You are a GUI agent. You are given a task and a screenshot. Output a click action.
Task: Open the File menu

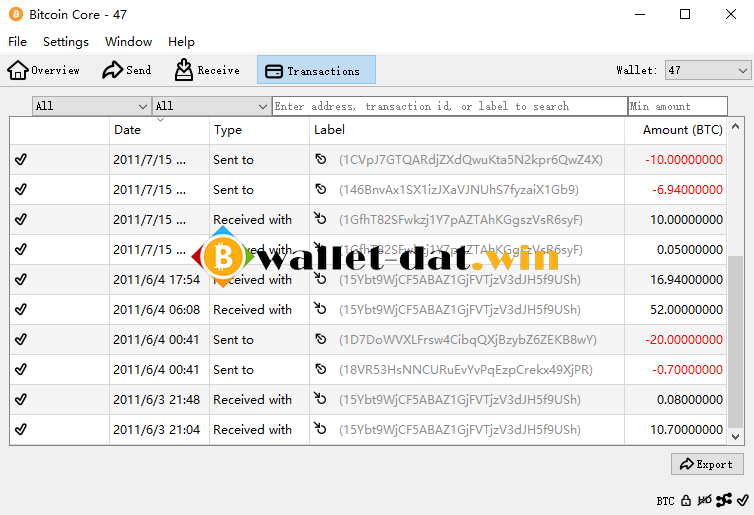click(x=17, y=42)
